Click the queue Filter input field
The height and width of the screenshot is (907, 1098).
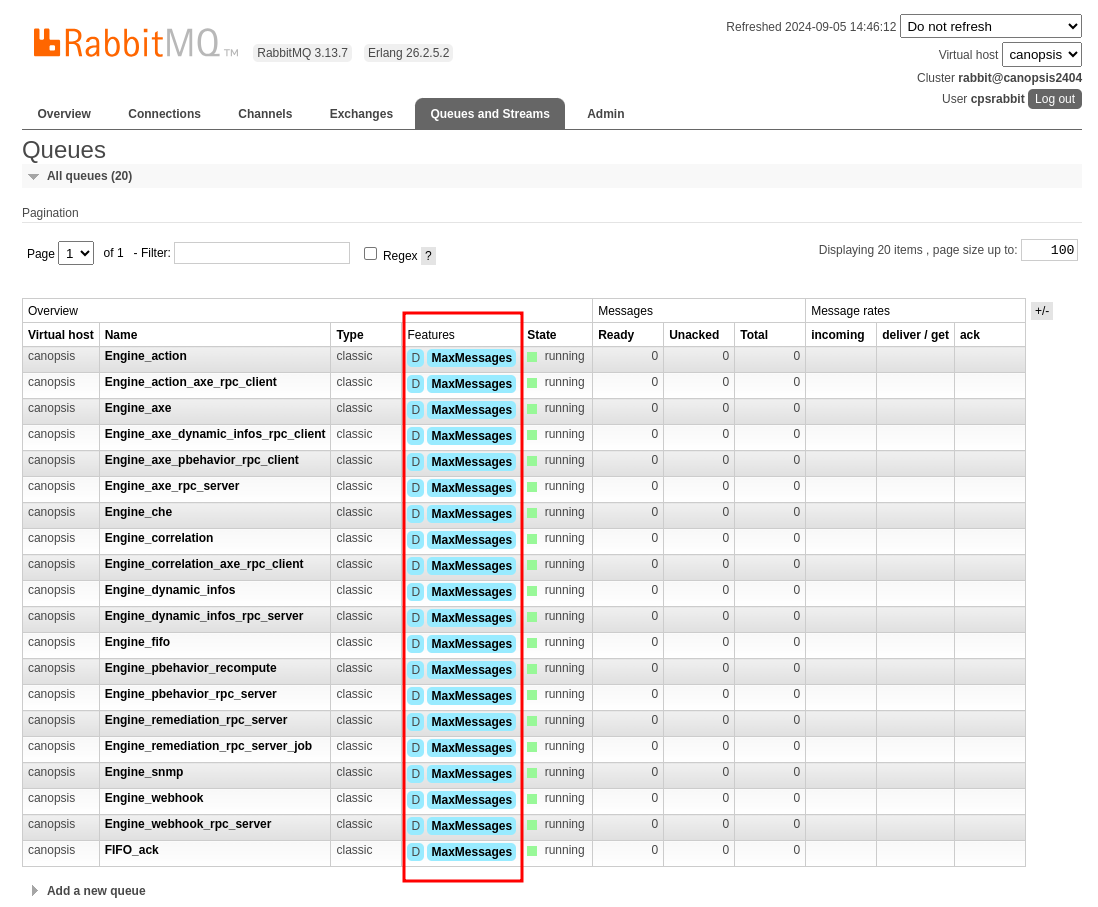coord(262,253)
